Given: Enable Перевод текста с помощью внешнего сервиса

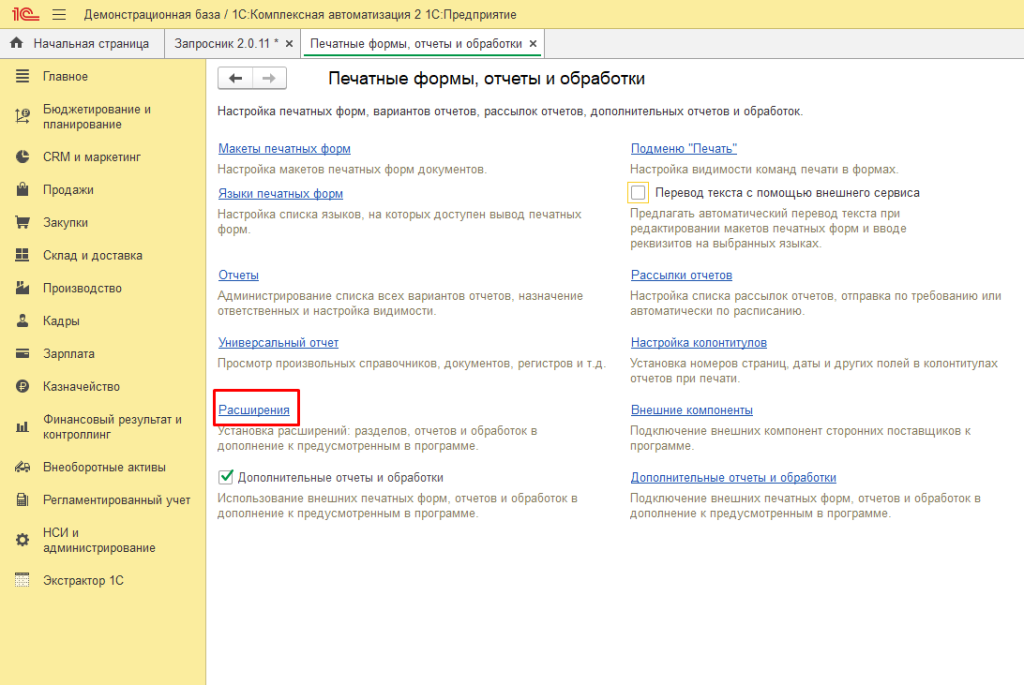Looking at the screenshot, I should point(638,193).
